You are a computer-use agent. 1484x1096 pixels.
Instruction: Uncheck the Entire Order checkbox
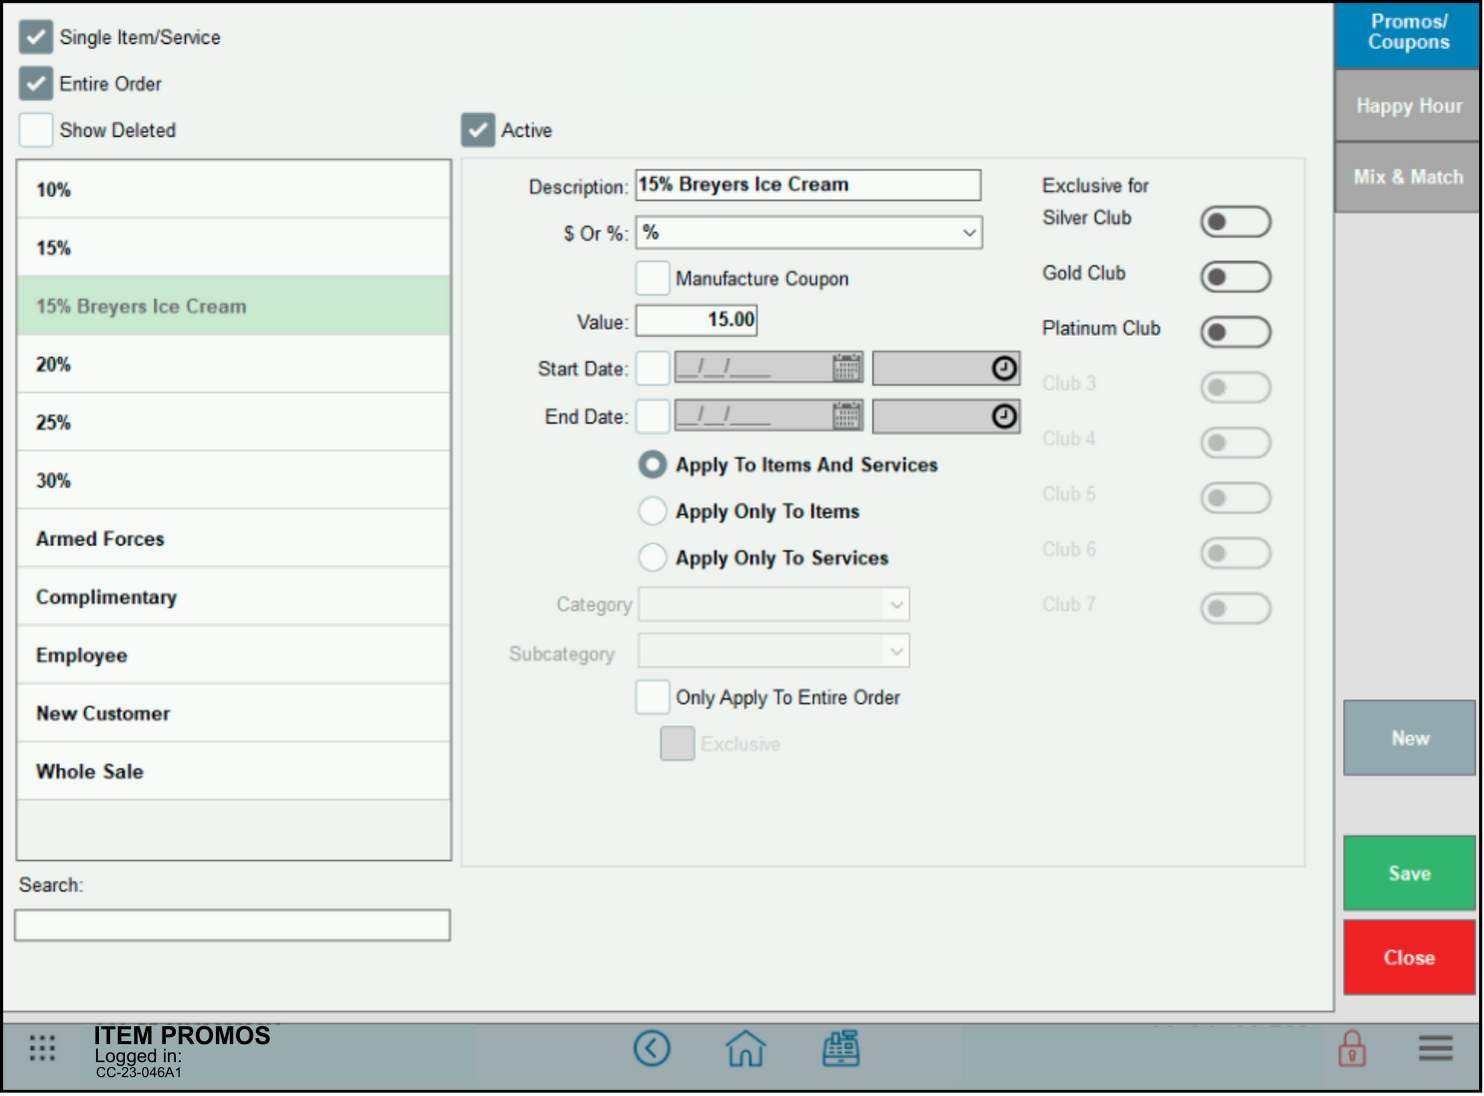[36, 84]
